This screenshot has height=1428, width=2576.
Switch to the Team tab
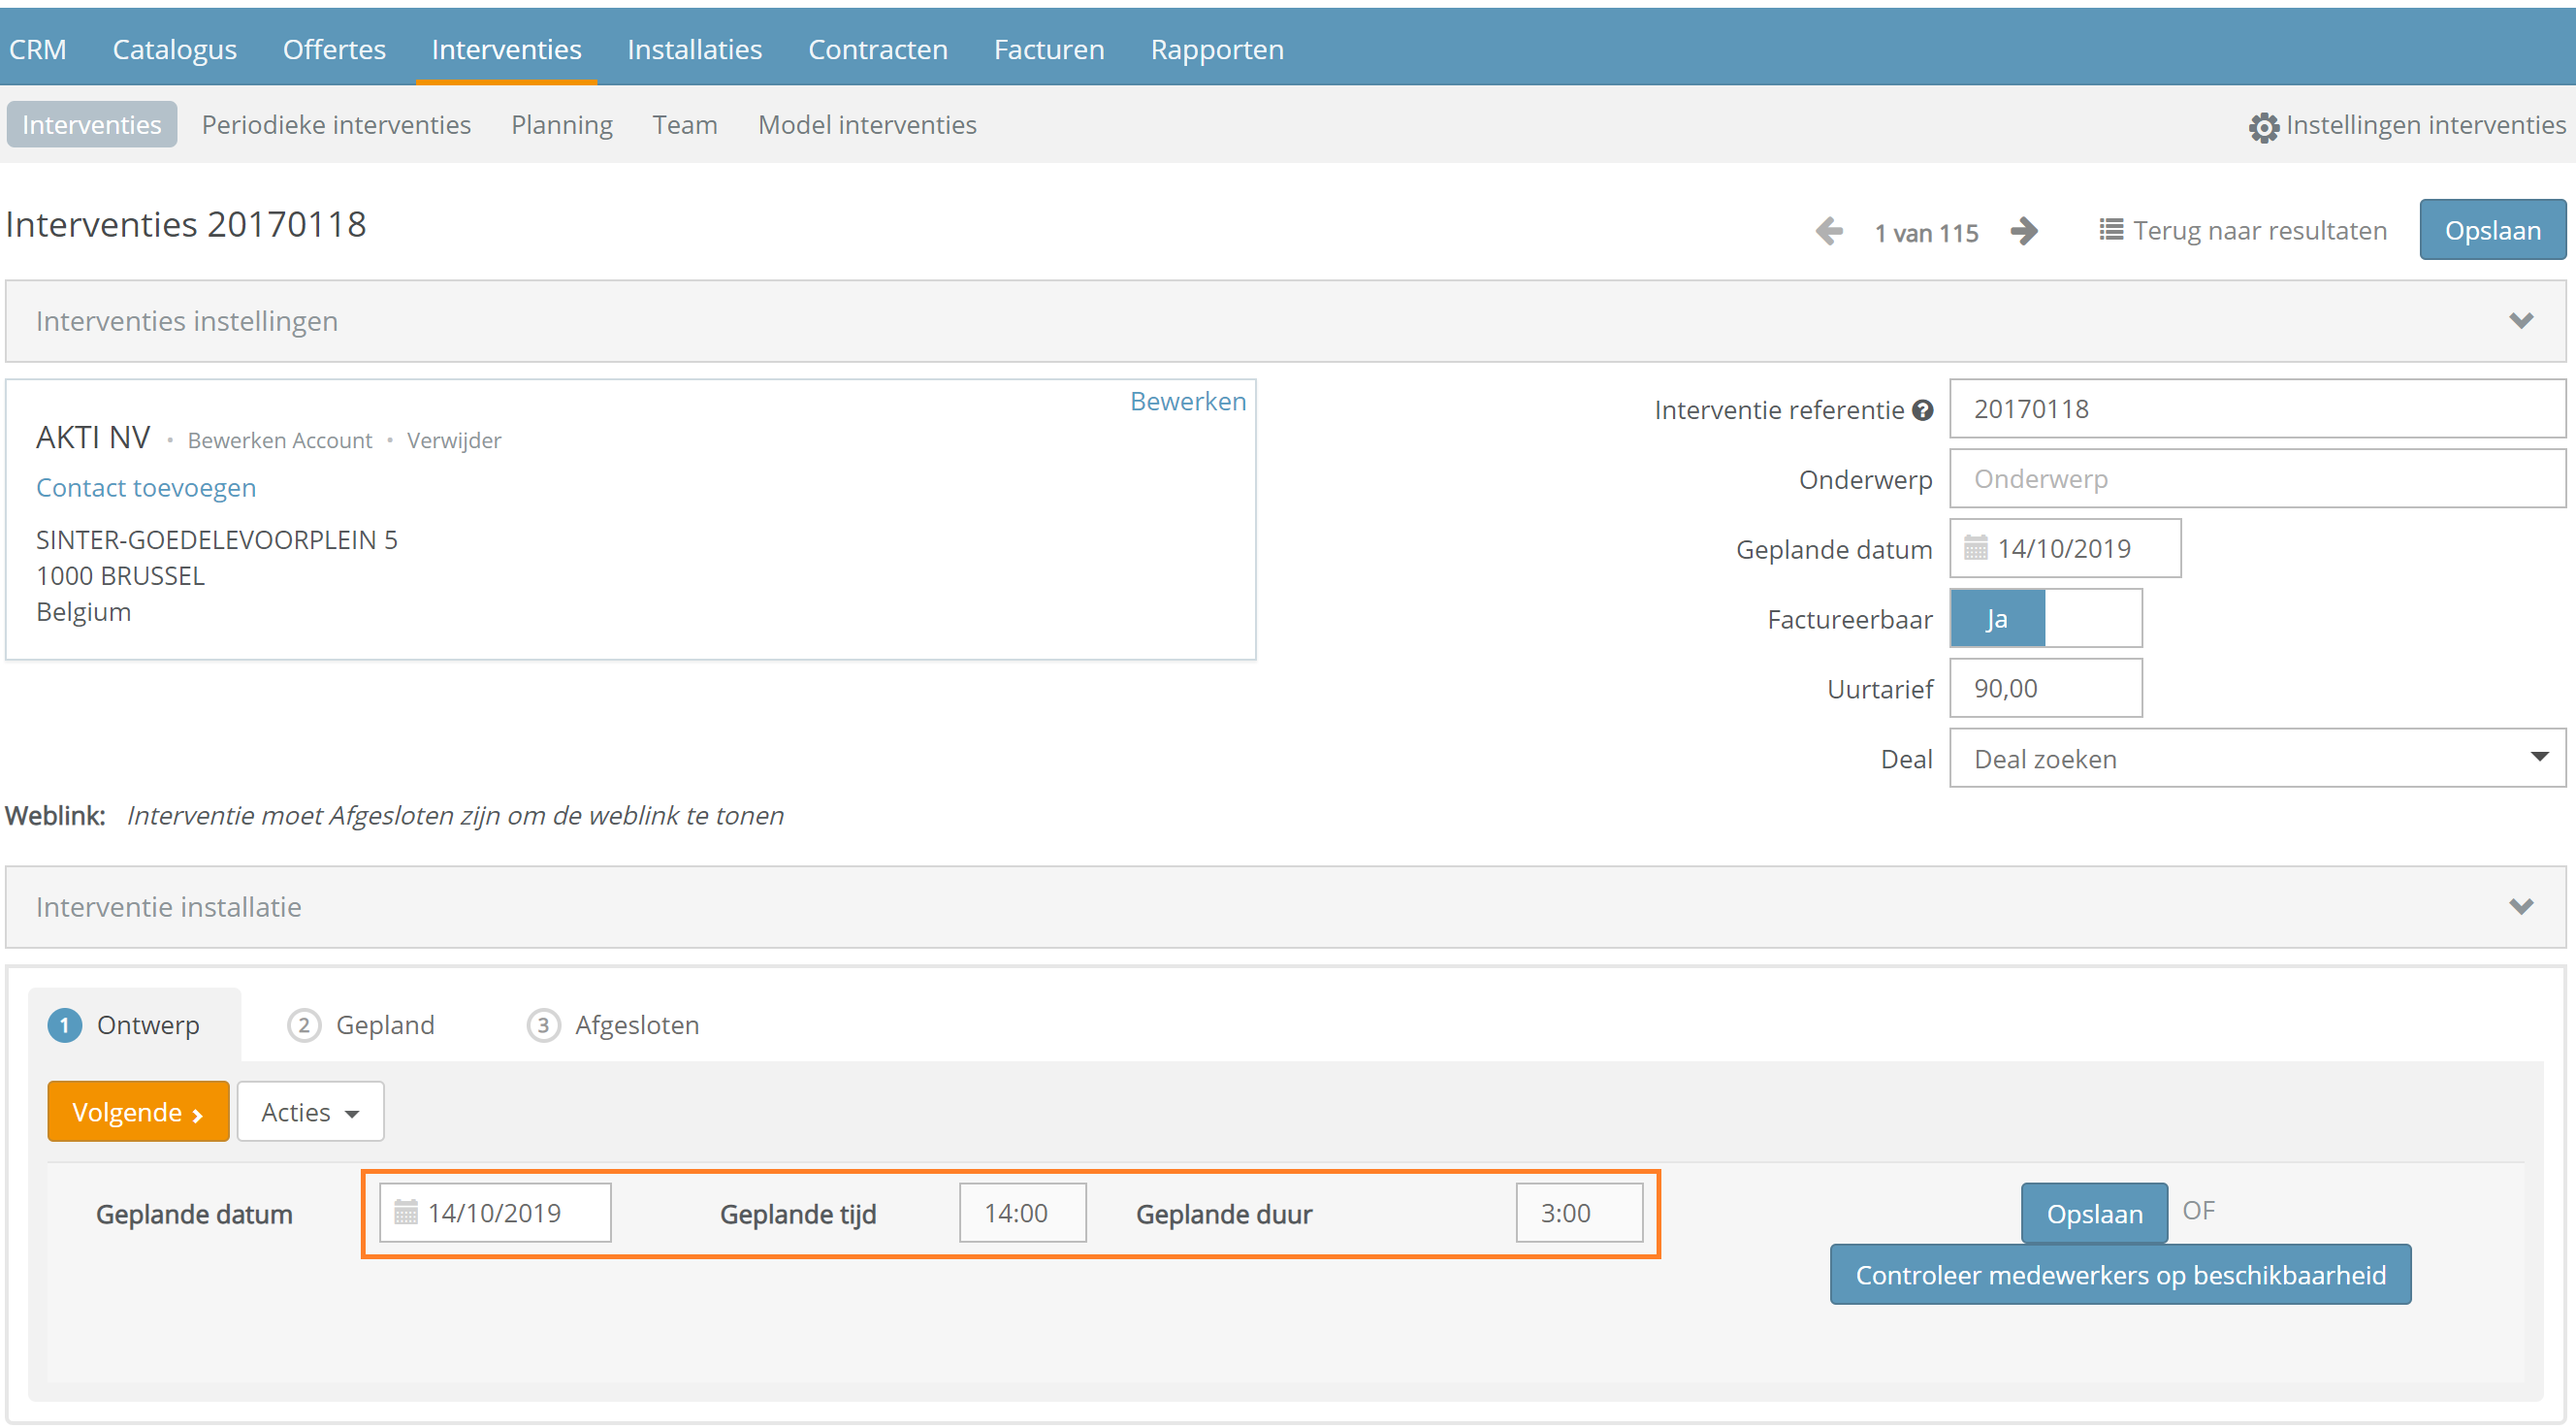(x=685, y=125)
